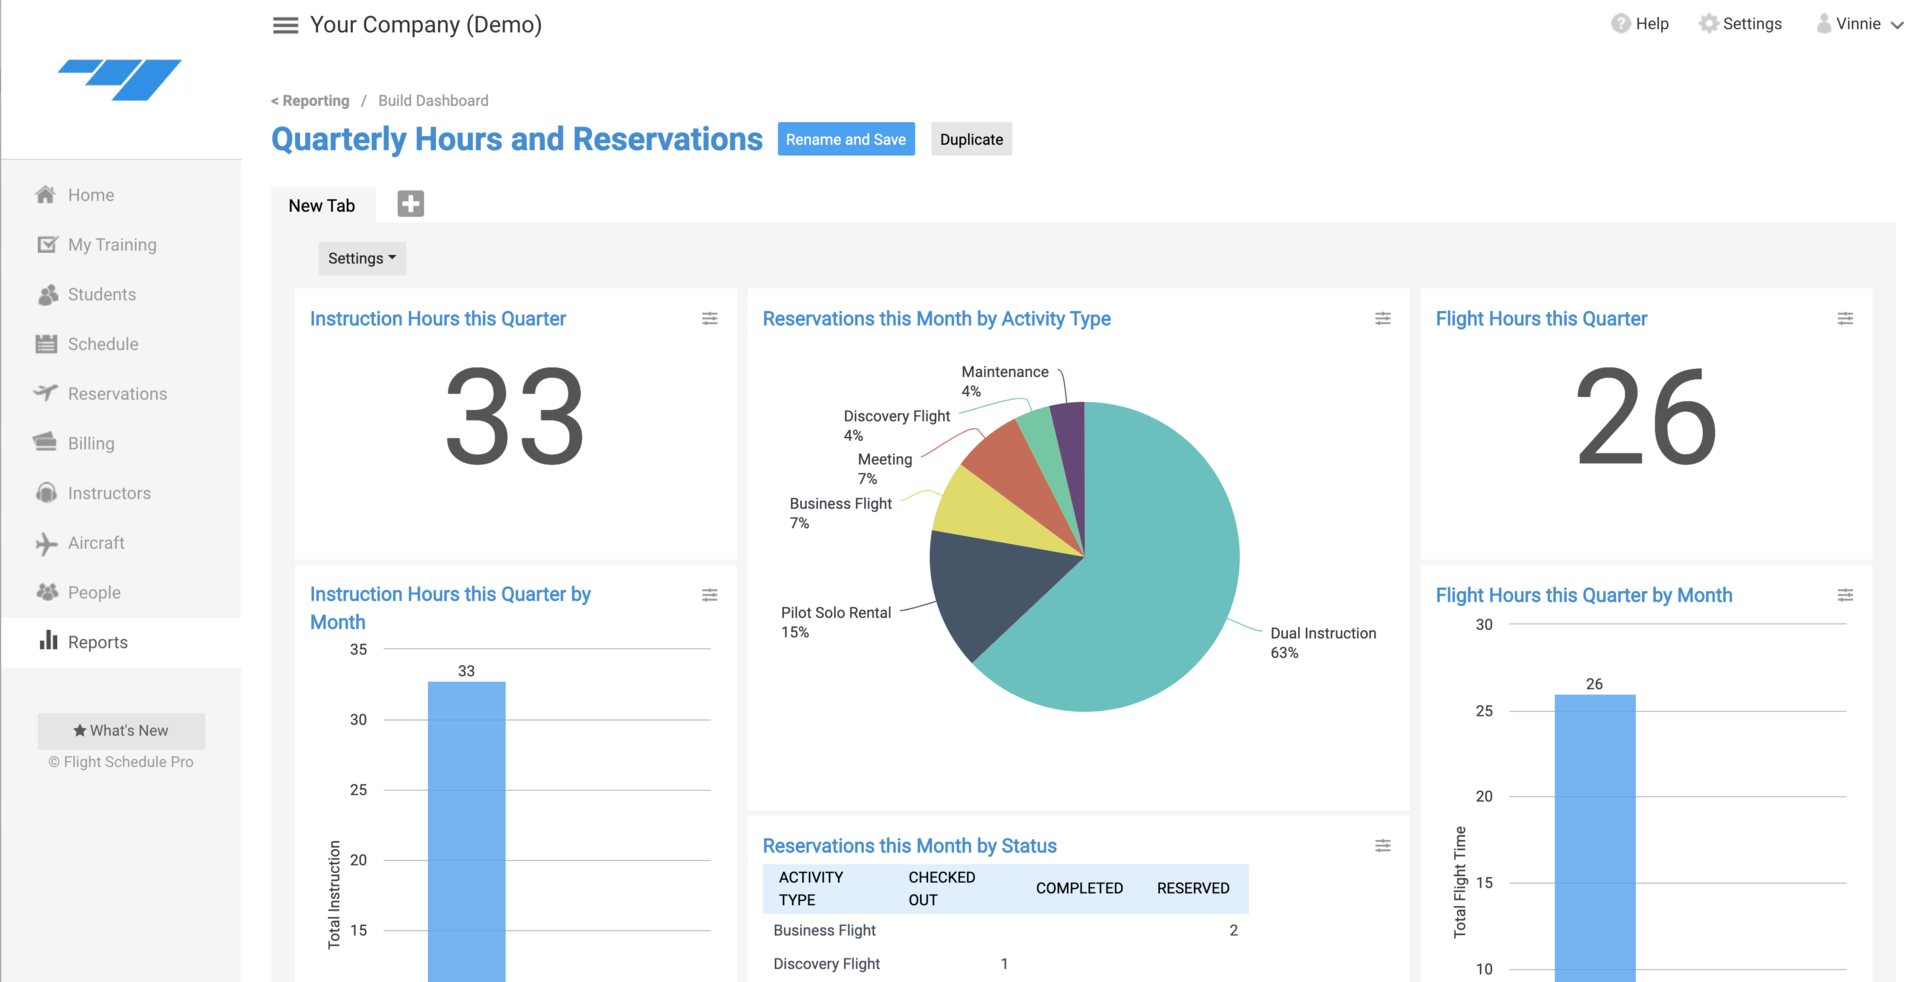The image size is (1920, 982).
Task: Click the Flight Schedule Pro logo
Action: [x=120, y=80]
